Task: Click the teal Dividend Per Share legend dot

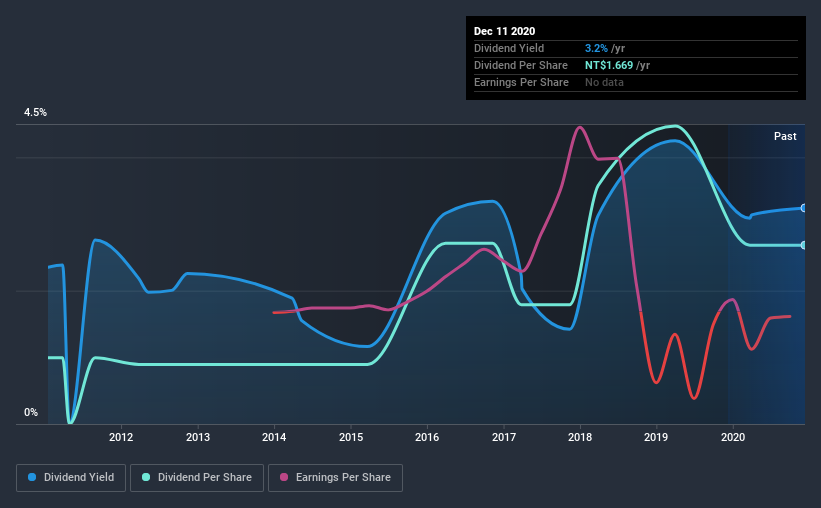Action: [x=146, y=477]
